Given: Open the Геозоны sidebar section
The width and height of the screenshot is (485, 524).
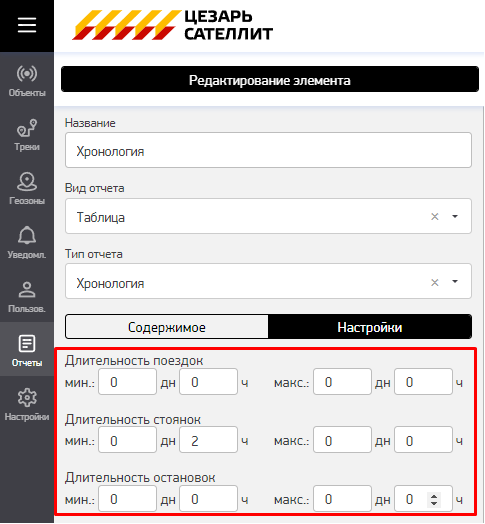Looking at the screenshot, I should coord(27,189).
